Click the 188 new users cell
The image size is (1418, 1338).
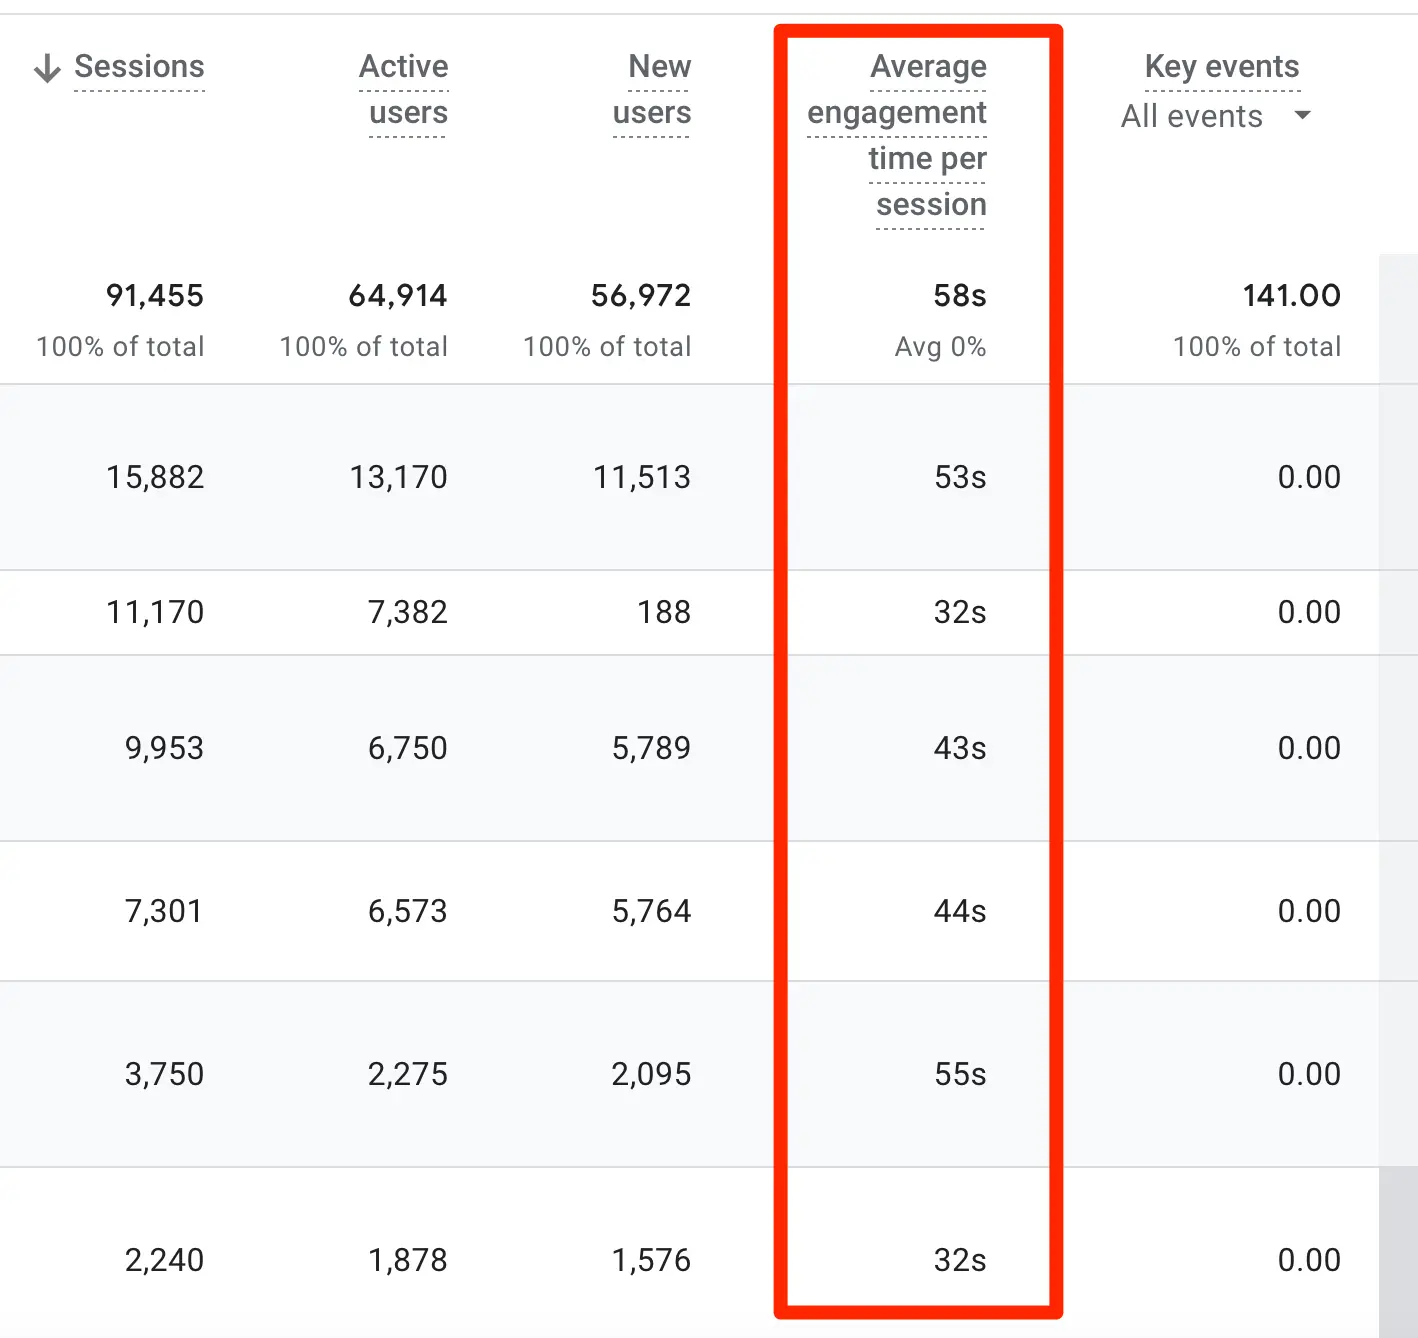point(664,612)
